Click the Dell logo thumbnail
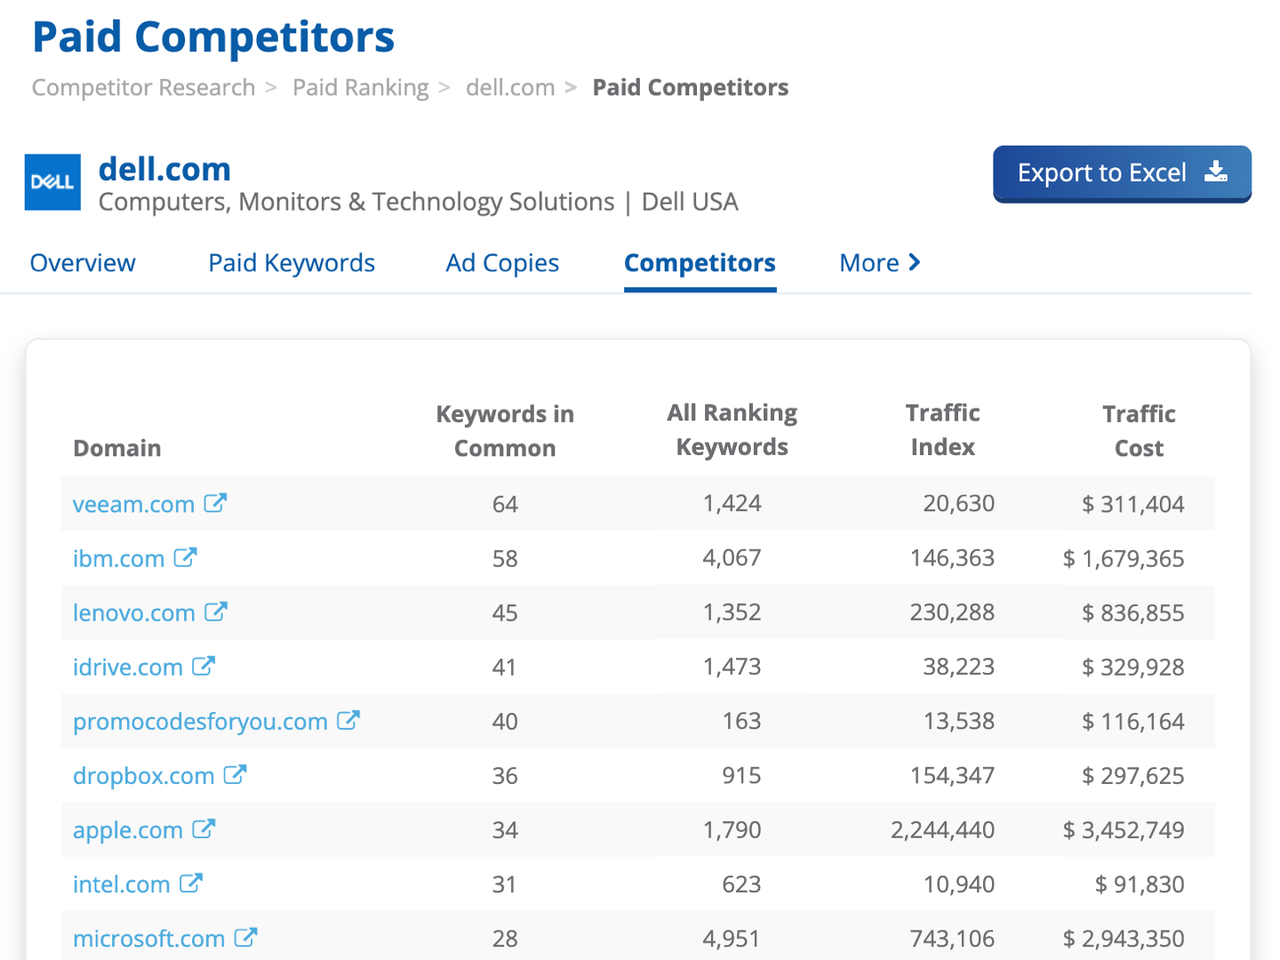Image resolution: width=1280 pixels, height=960 pixels. (x=52, y=182)
